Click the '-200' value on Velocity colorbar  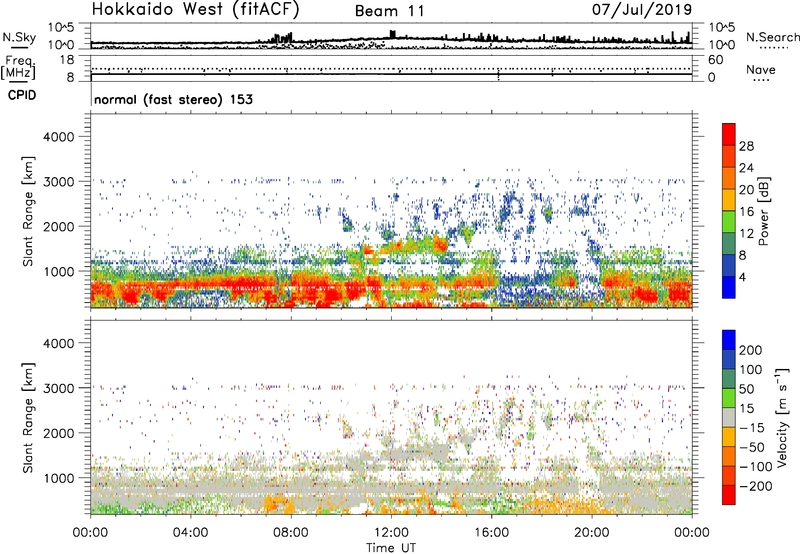pyautogui.click(x=756, y=486)
